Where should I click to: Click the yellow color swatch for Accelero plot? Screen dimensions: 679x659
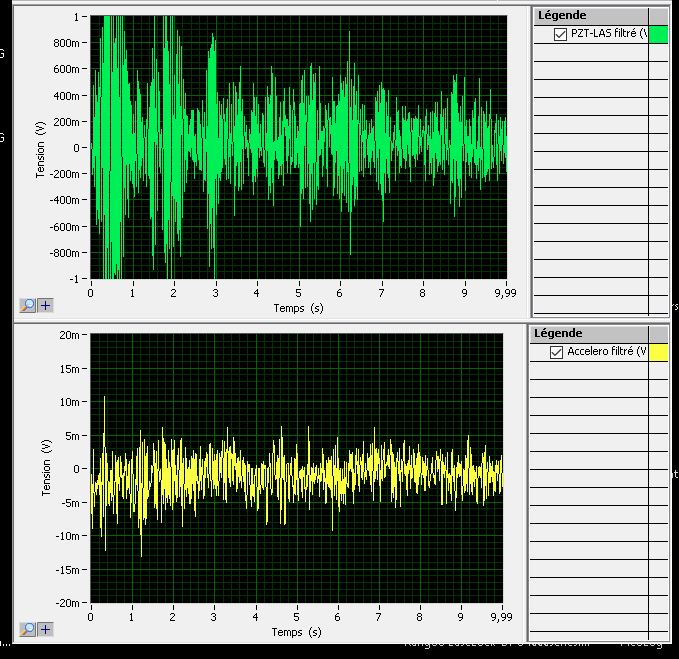click(x=658, y=352)
